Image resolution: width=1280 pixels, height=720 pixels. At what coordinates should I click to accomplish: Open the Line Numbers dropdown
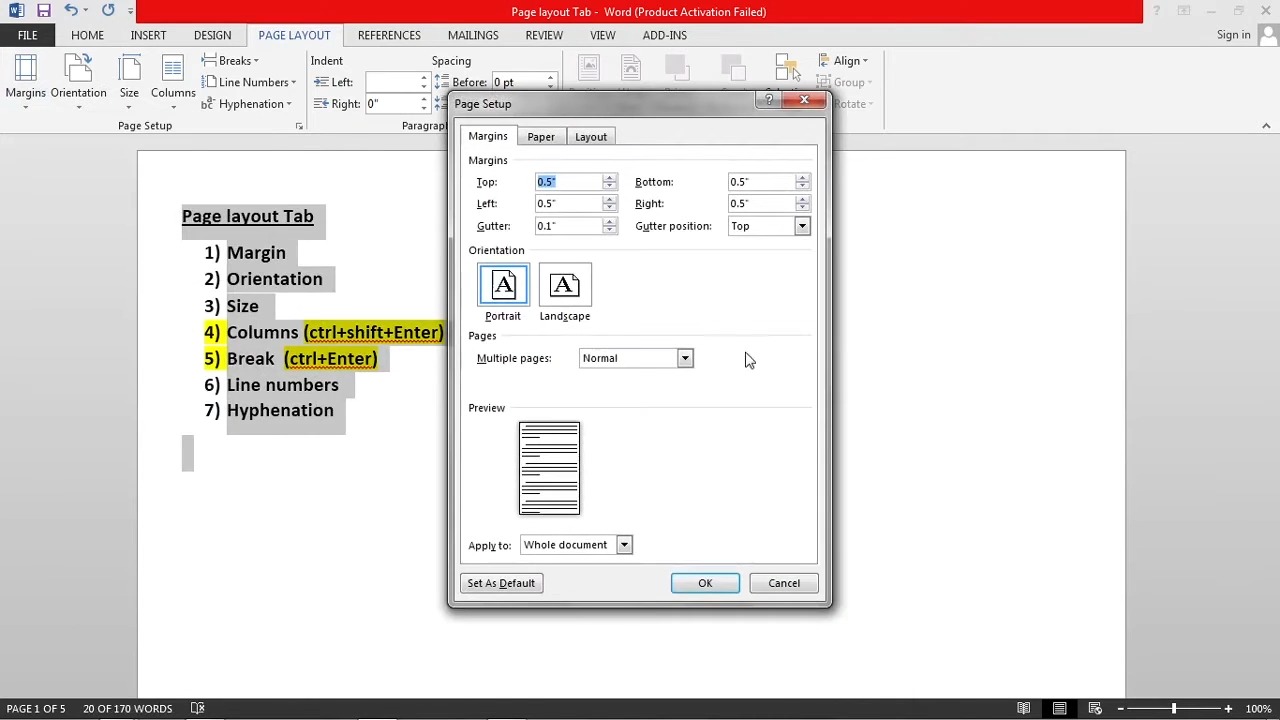[x=249, y=82]
